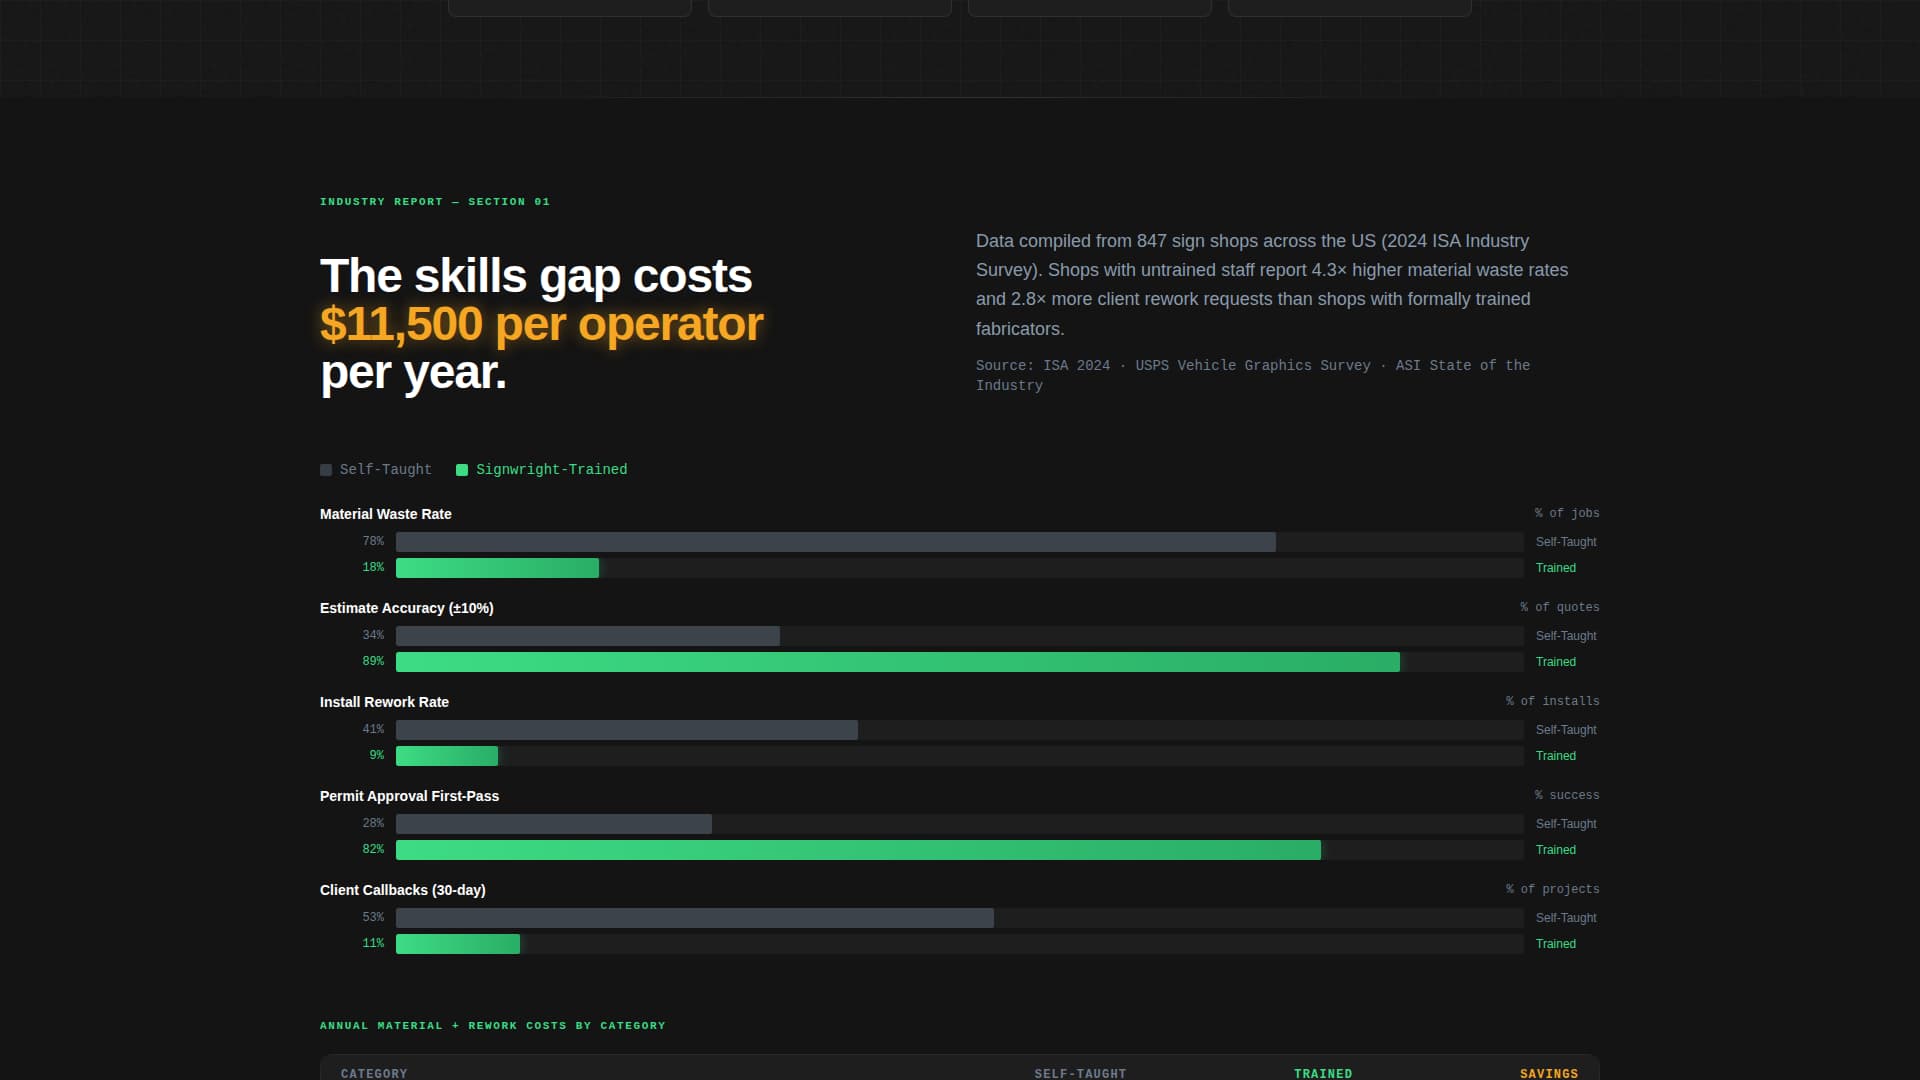Viewport: 1920px width, 1080px height.
Task: Click the Client Callbacks (30-day) heading
Action: pos(402,890)
